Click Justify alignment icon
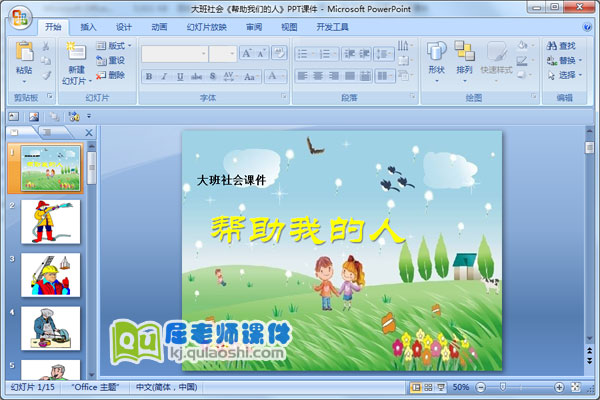The image size is (600, 400). 349,76
